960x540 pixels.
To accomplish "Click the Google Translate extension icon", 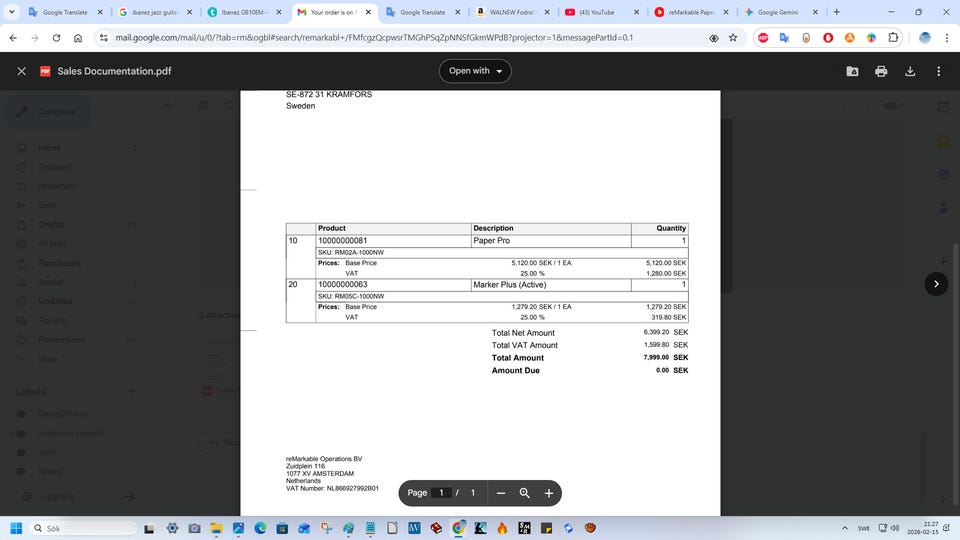I will (784, 37).
